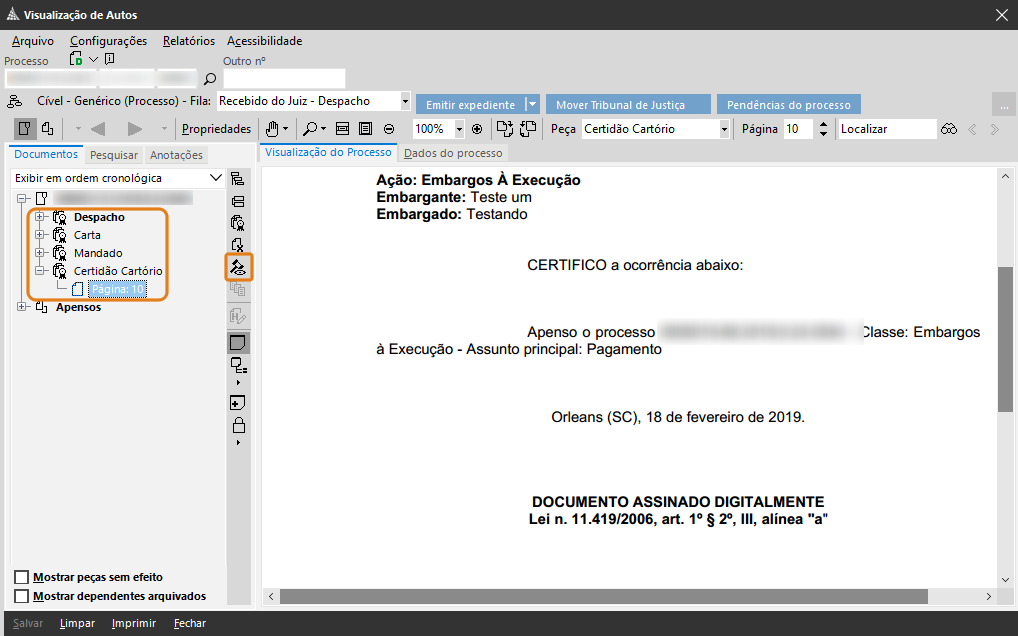
Task: Collapse the Certidão Cartório tree node
Action: pos(40,271)
